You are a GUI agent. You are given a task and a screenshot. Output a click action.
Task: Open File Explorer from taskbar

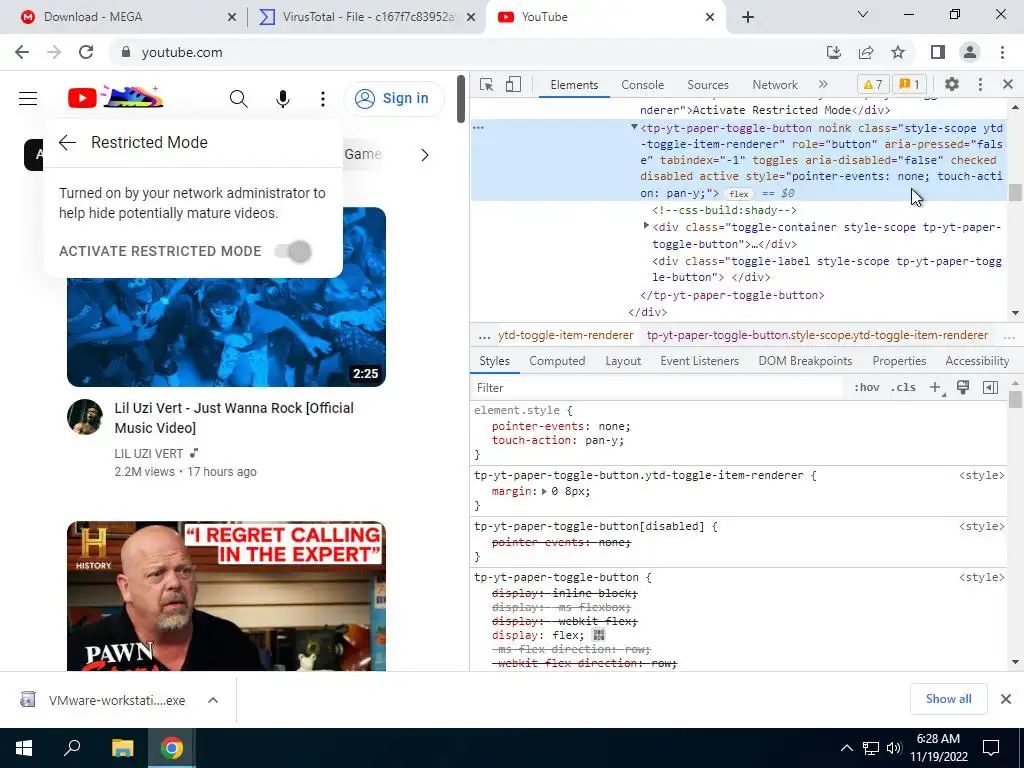click(x=122, y=748)
